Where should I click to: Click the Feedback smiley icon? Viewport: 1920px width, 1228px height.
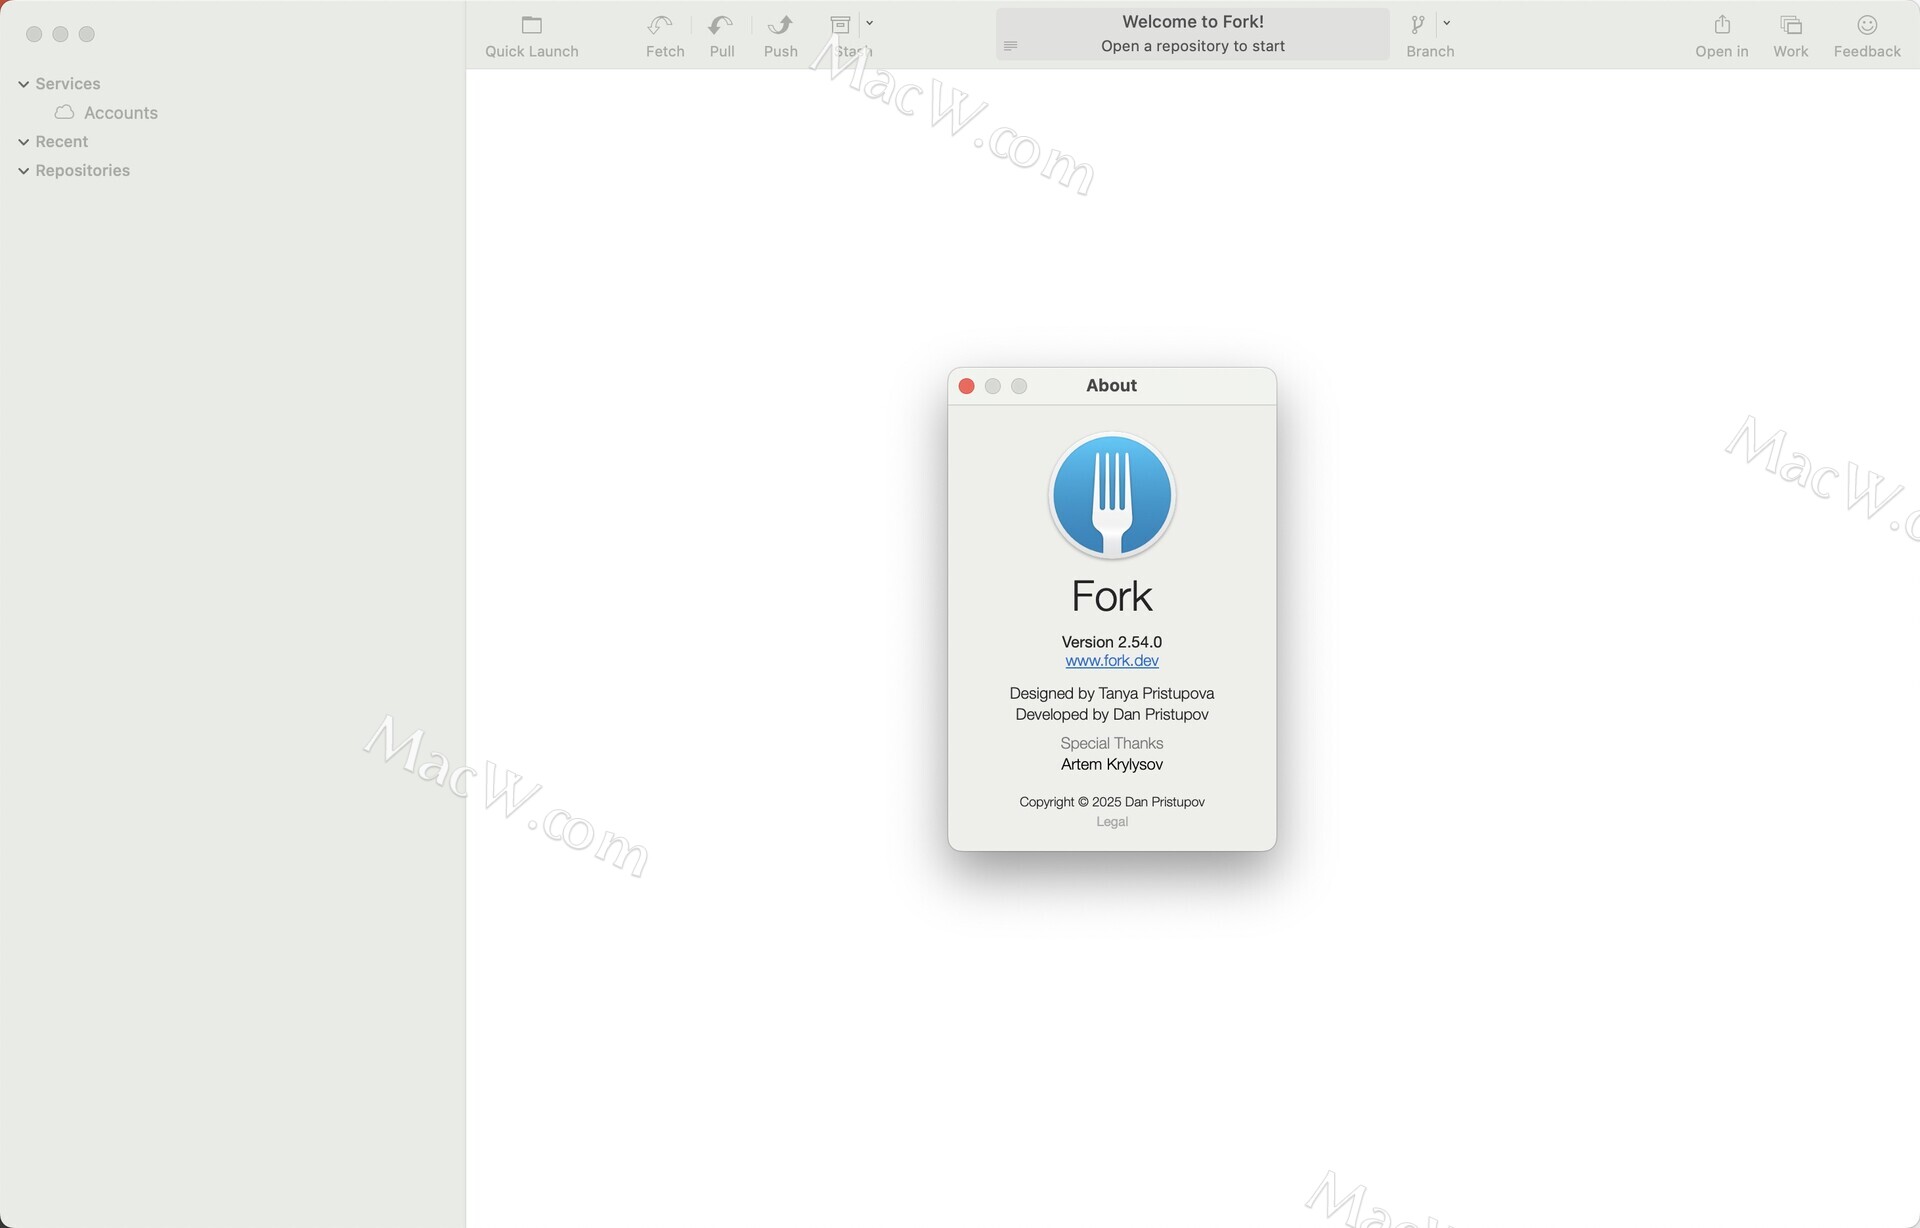click(x=1867, y=25)
